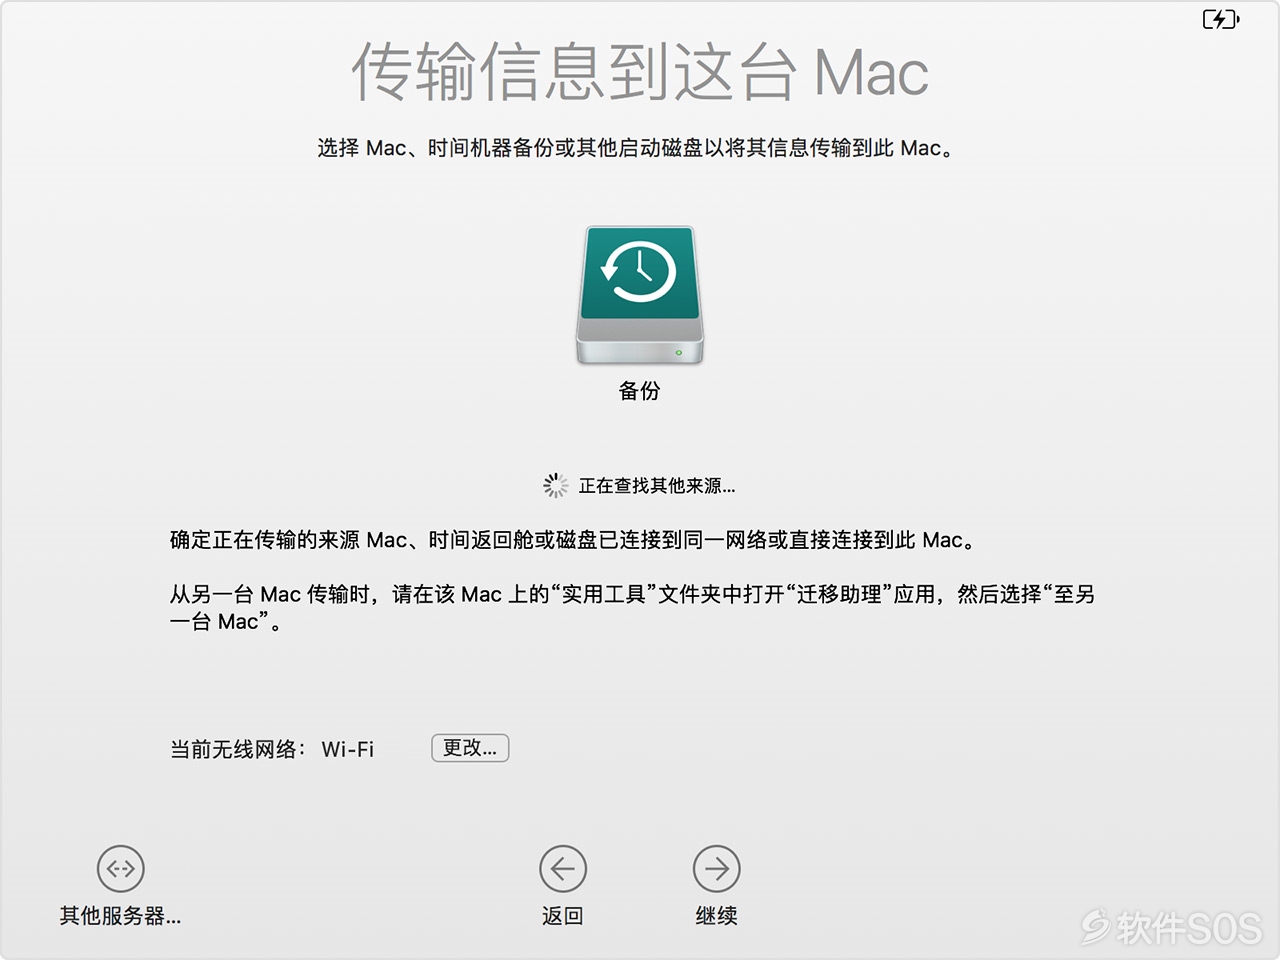Click the spinning search progress indicator

pos(556,486)
